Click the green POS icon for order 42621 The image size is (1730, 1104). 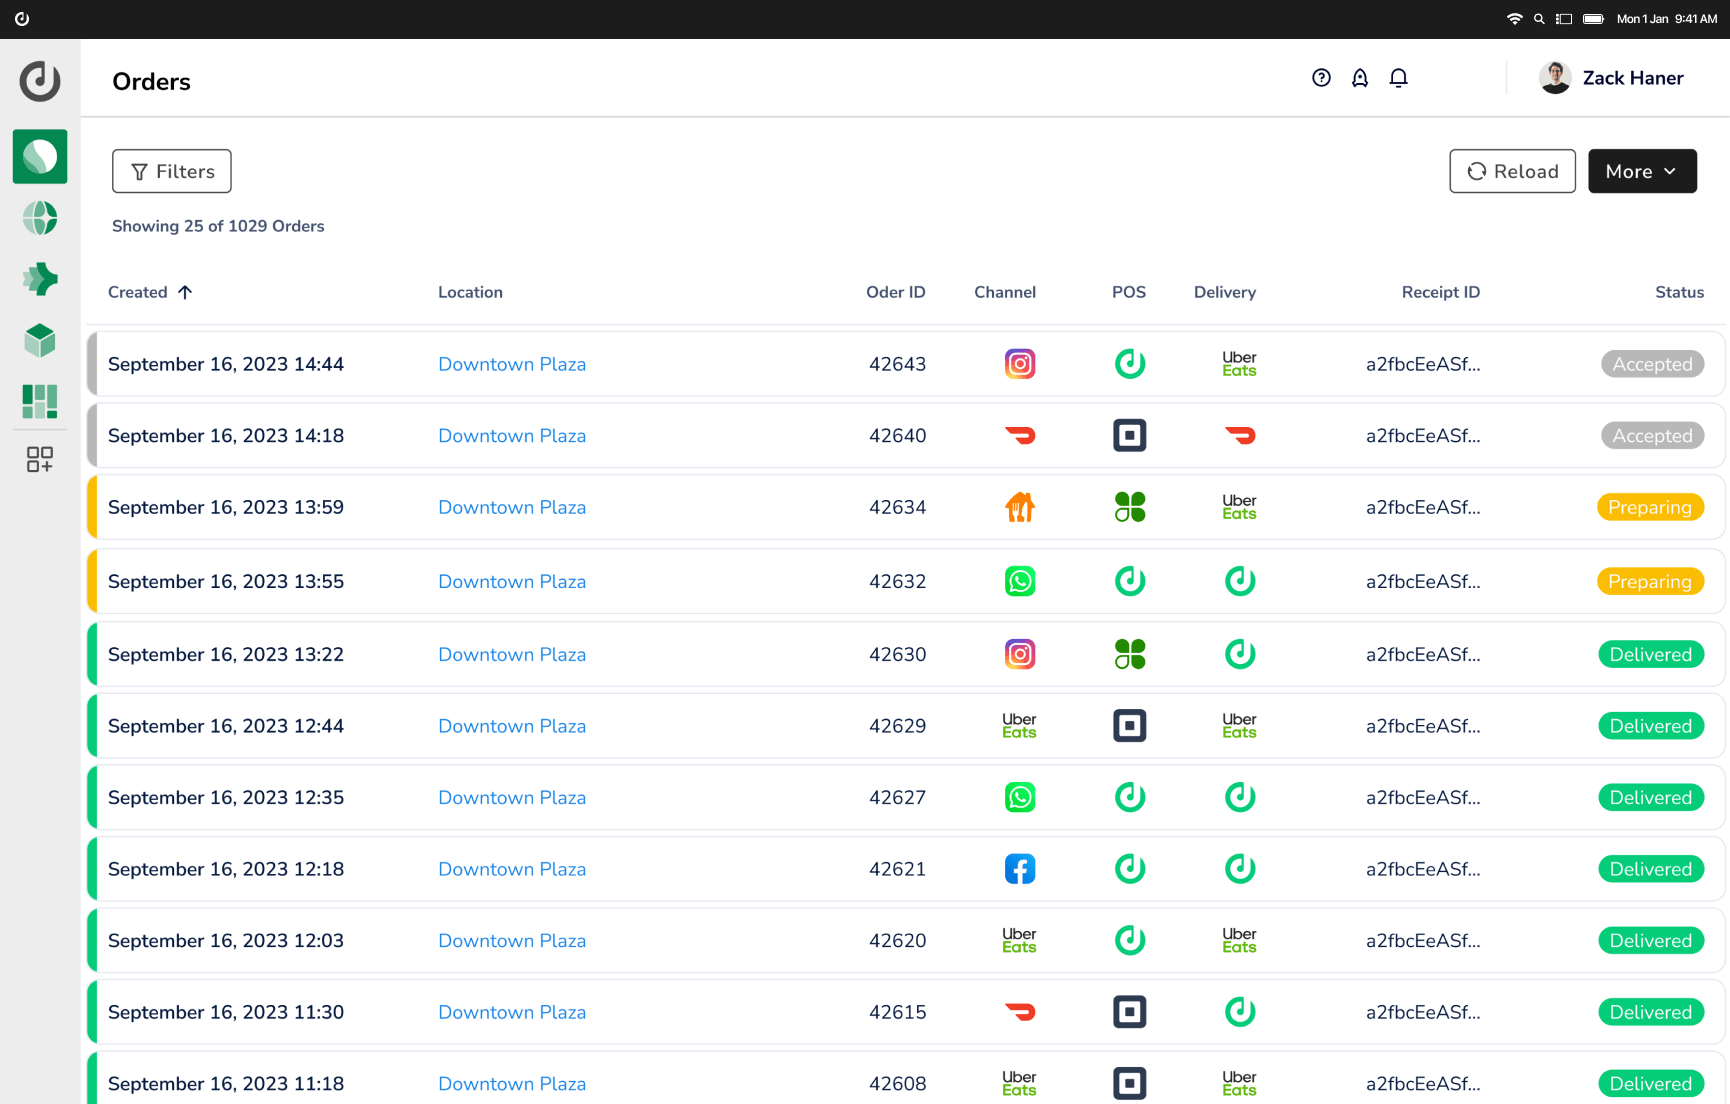(1130, 869)
